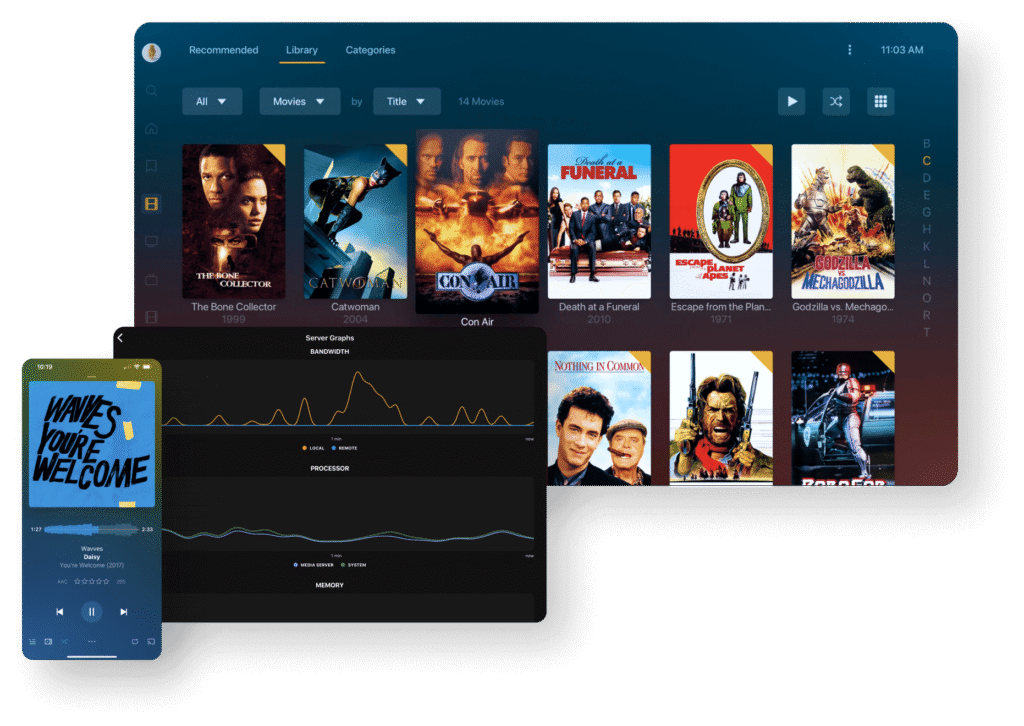Image resolution: width=1024 pixels, height=726 pixels.
Task: Open the All filter dropdown
Action: (x=211, y=101)
